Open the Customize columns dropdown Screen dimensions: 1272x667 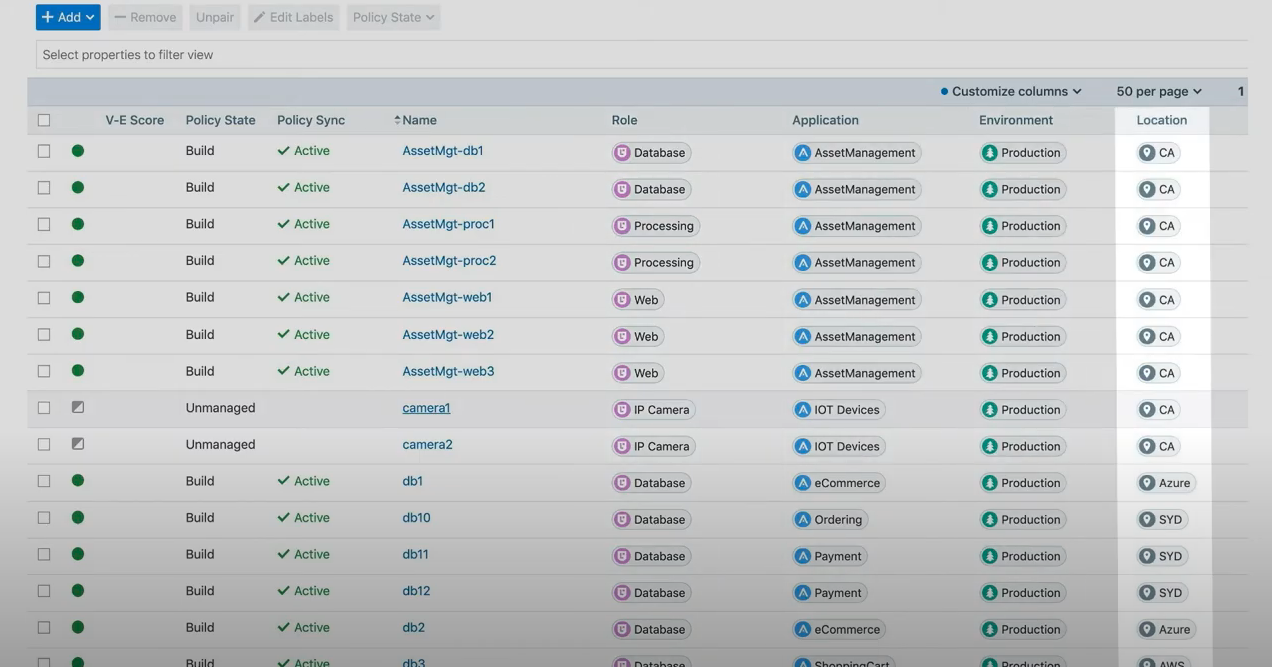(1010, 90)
